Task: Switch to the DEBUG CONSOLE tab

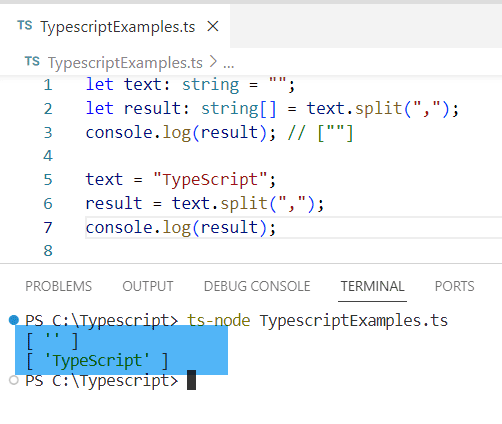Action: pos(257,286)
